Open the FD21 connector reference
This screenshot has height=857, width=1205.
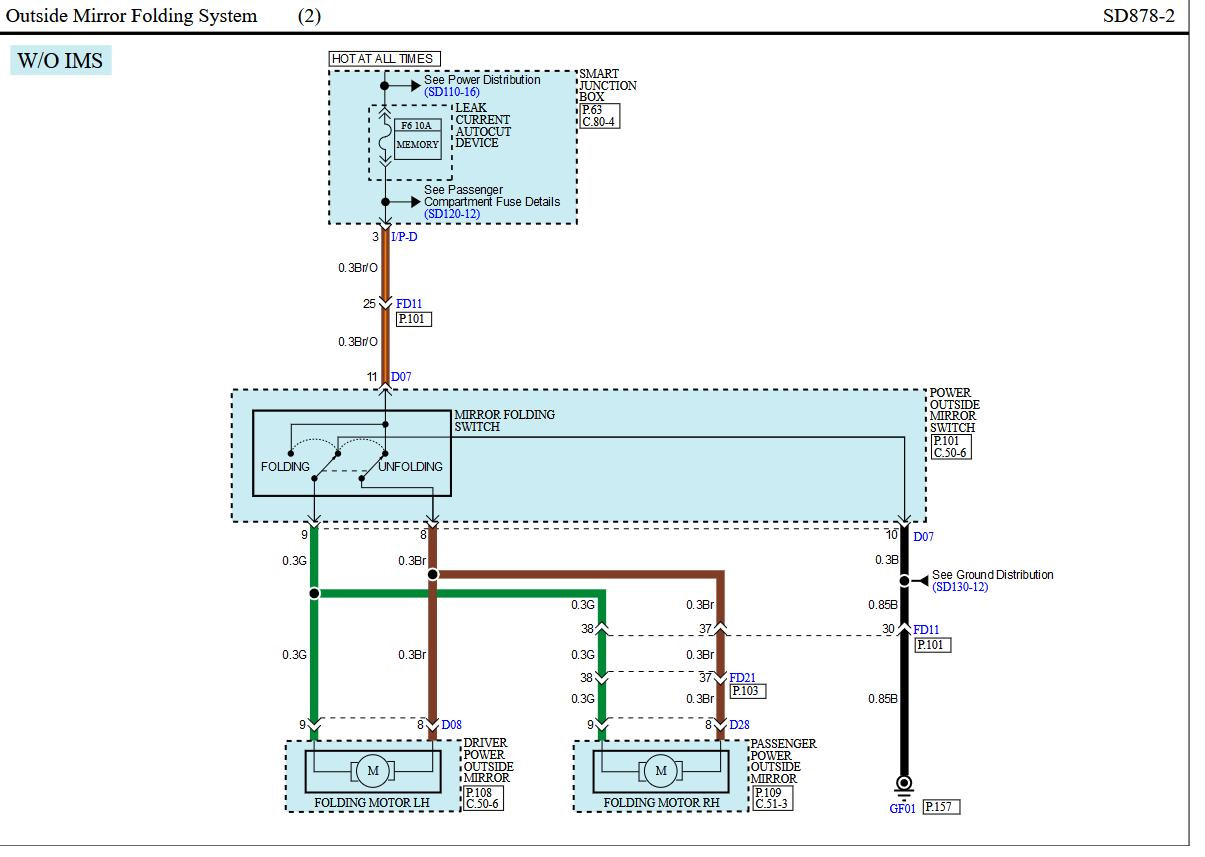[x=743, y=677]
